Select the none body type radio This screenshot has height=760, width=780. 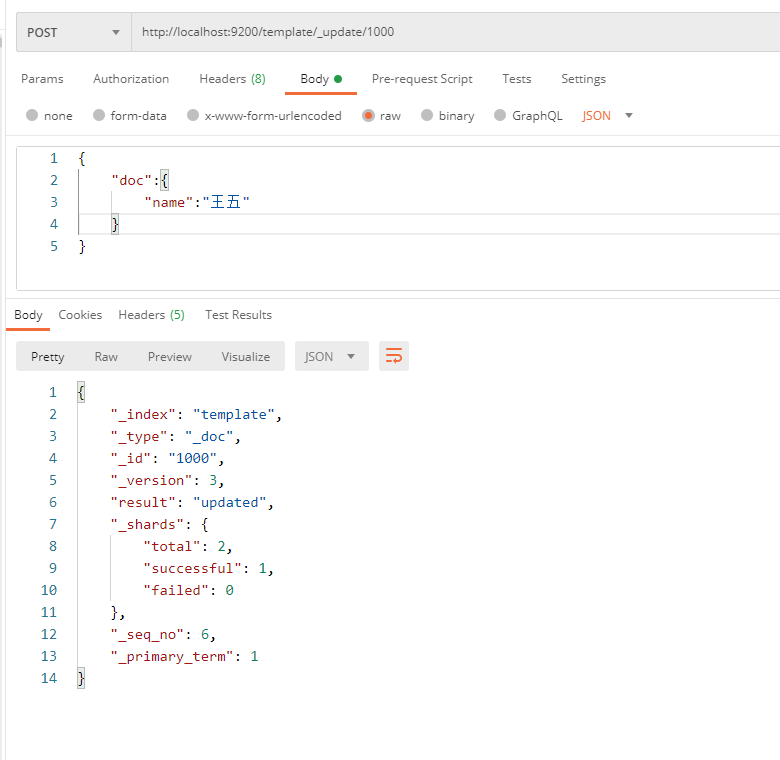tap(32, 115)
